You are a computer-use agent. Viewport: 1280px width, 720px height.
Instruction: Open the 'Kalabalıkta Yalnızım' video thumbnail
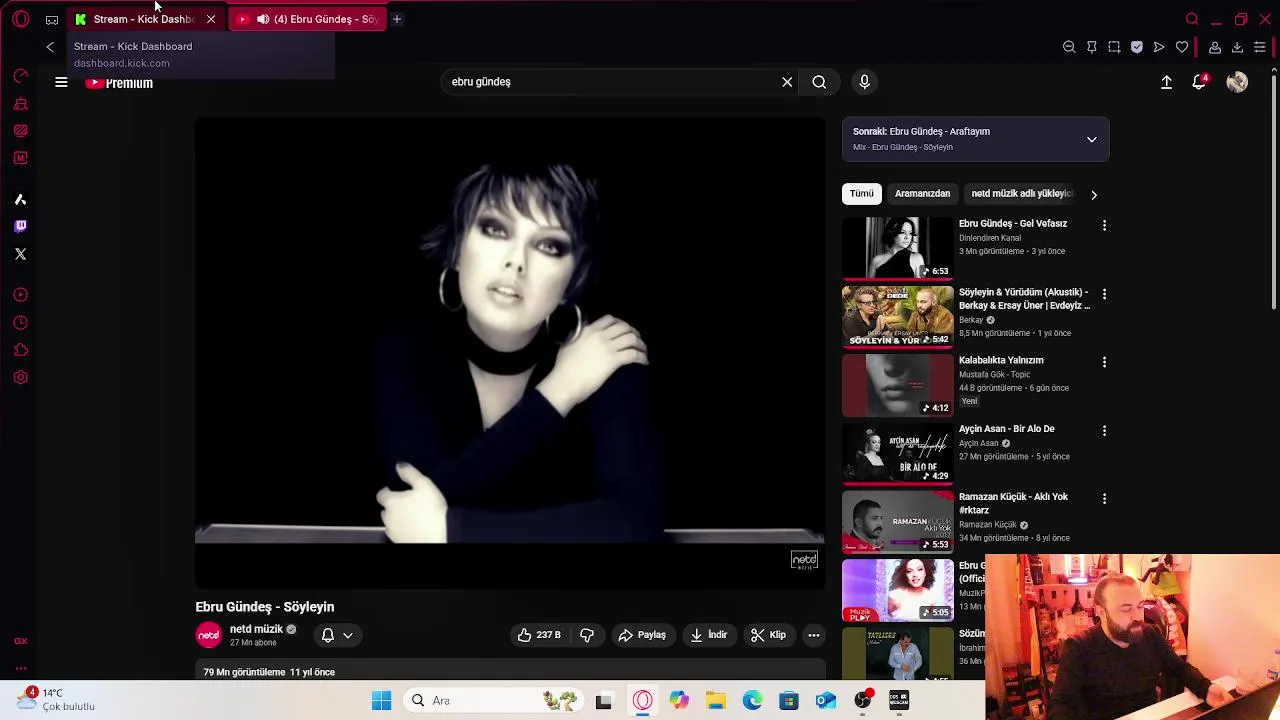897,385
